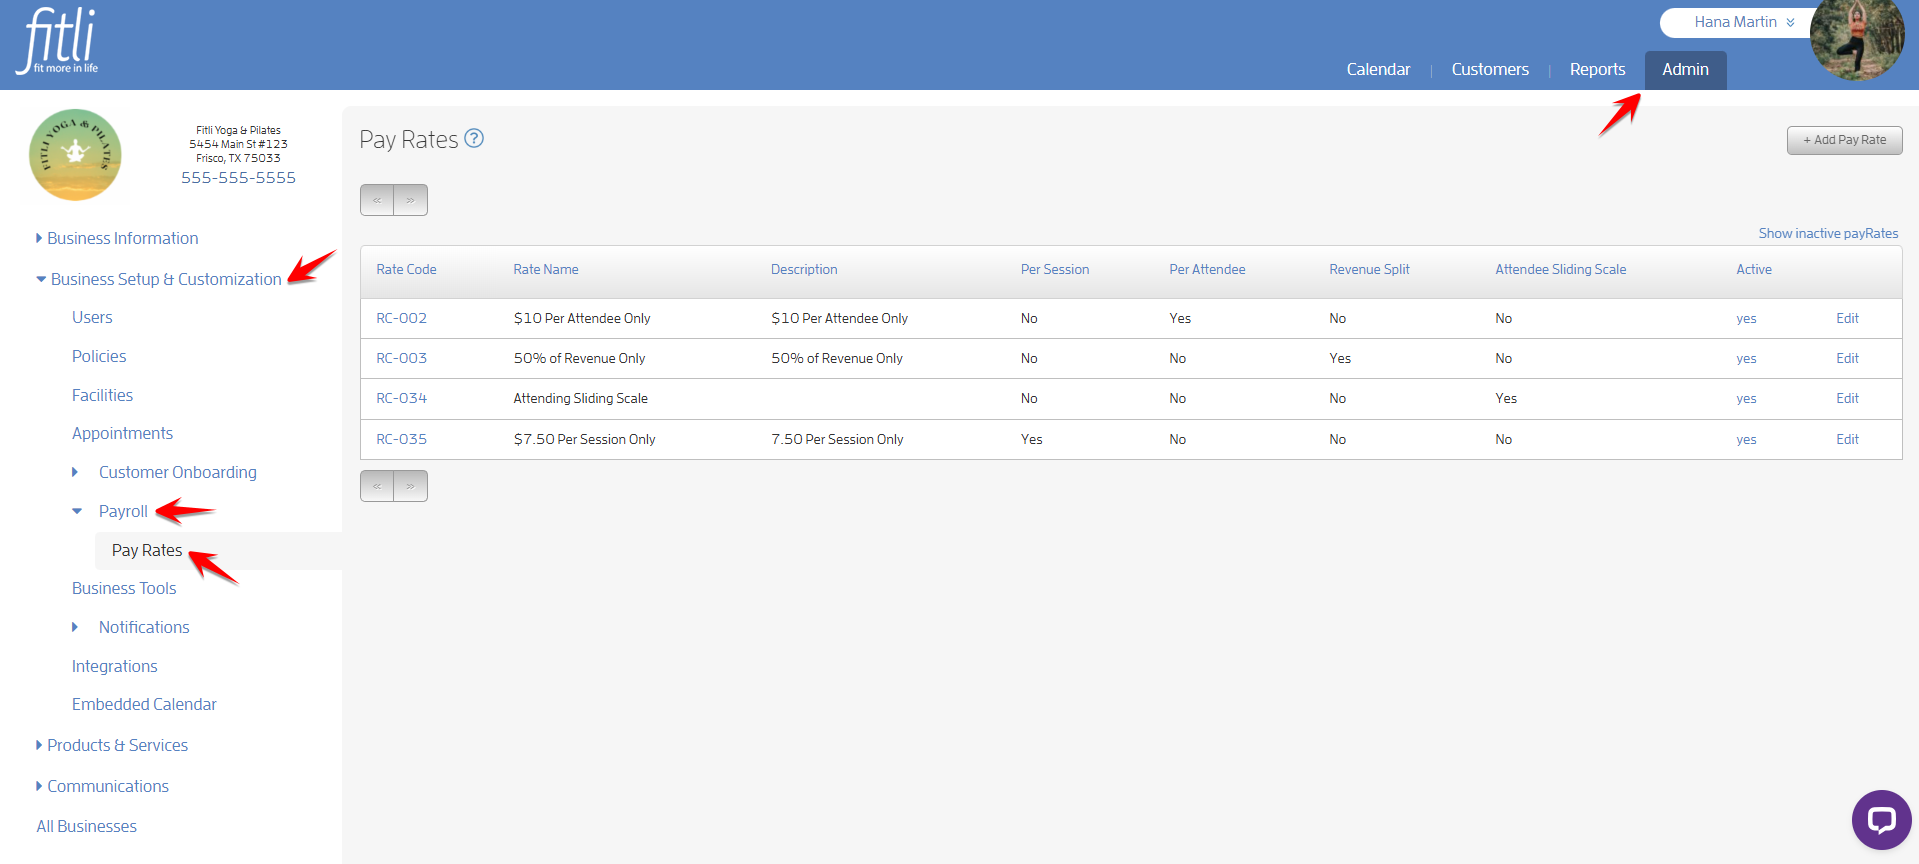Edit the $10 Per Attendee Only rate
The height and width of the screenshot is (864, 1919).
click(1847, 318)
